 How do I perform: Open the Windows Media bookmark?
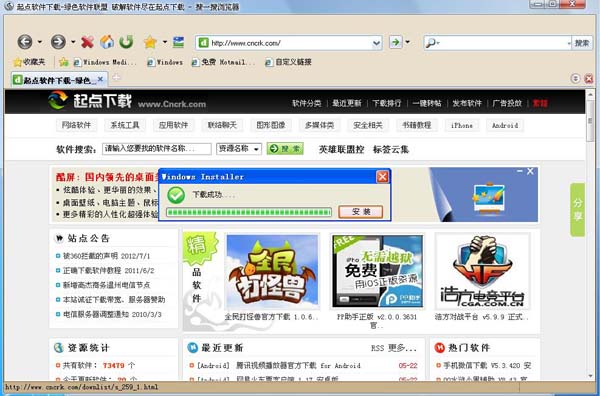click(104, 62)
